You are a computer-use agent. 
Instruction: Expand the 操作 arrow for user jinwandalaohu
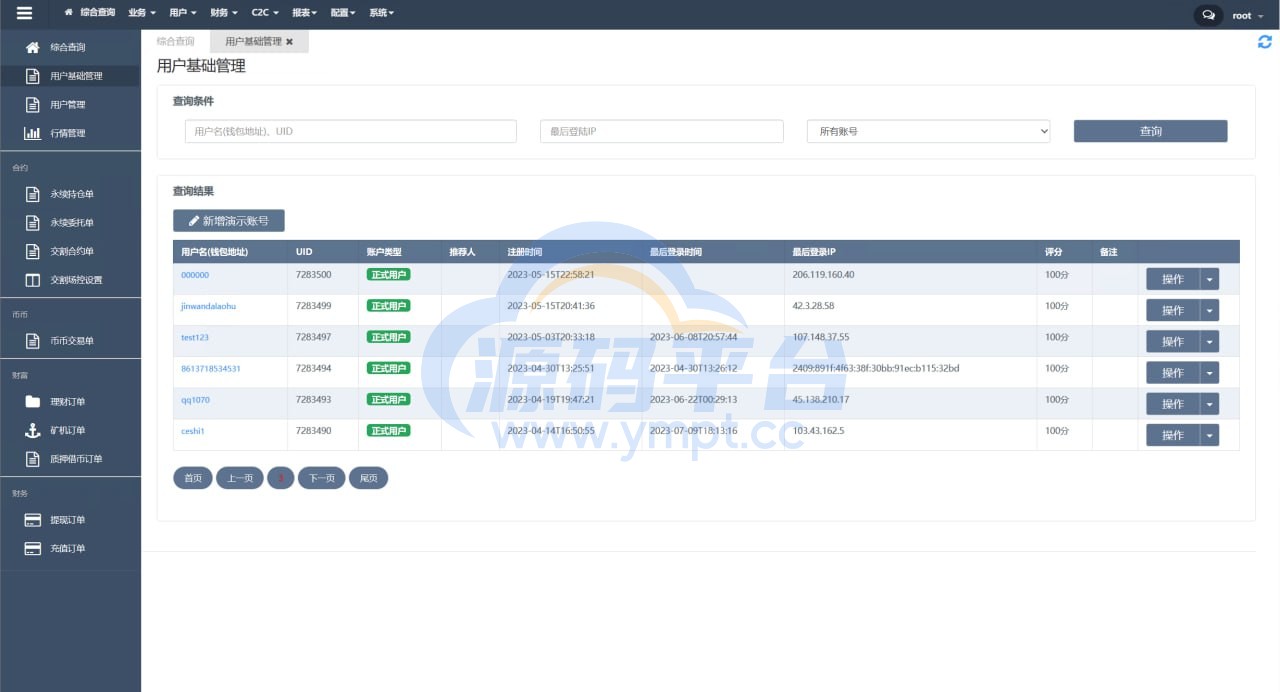(1210, 310)
